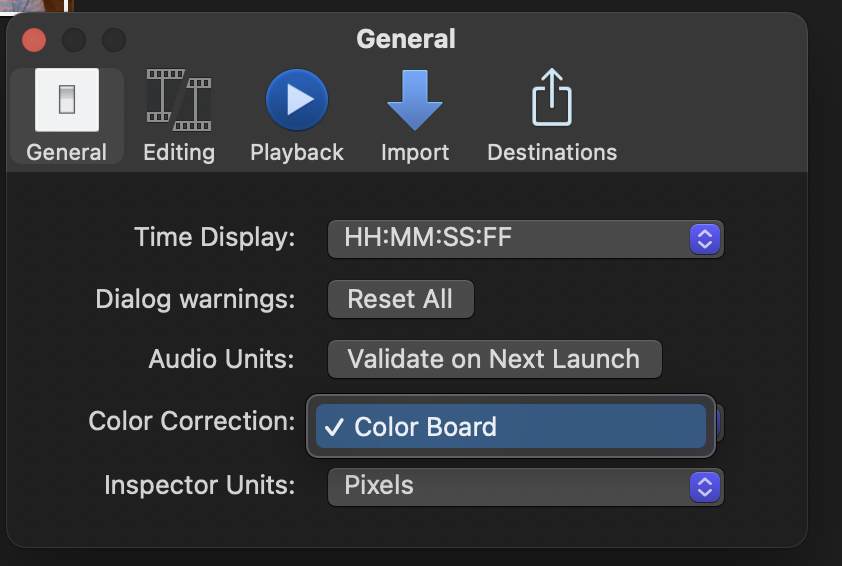Open the Import tab label
The height and width of the screenshot is (566, 842).
pyautogui.click(x=415, y=153)
